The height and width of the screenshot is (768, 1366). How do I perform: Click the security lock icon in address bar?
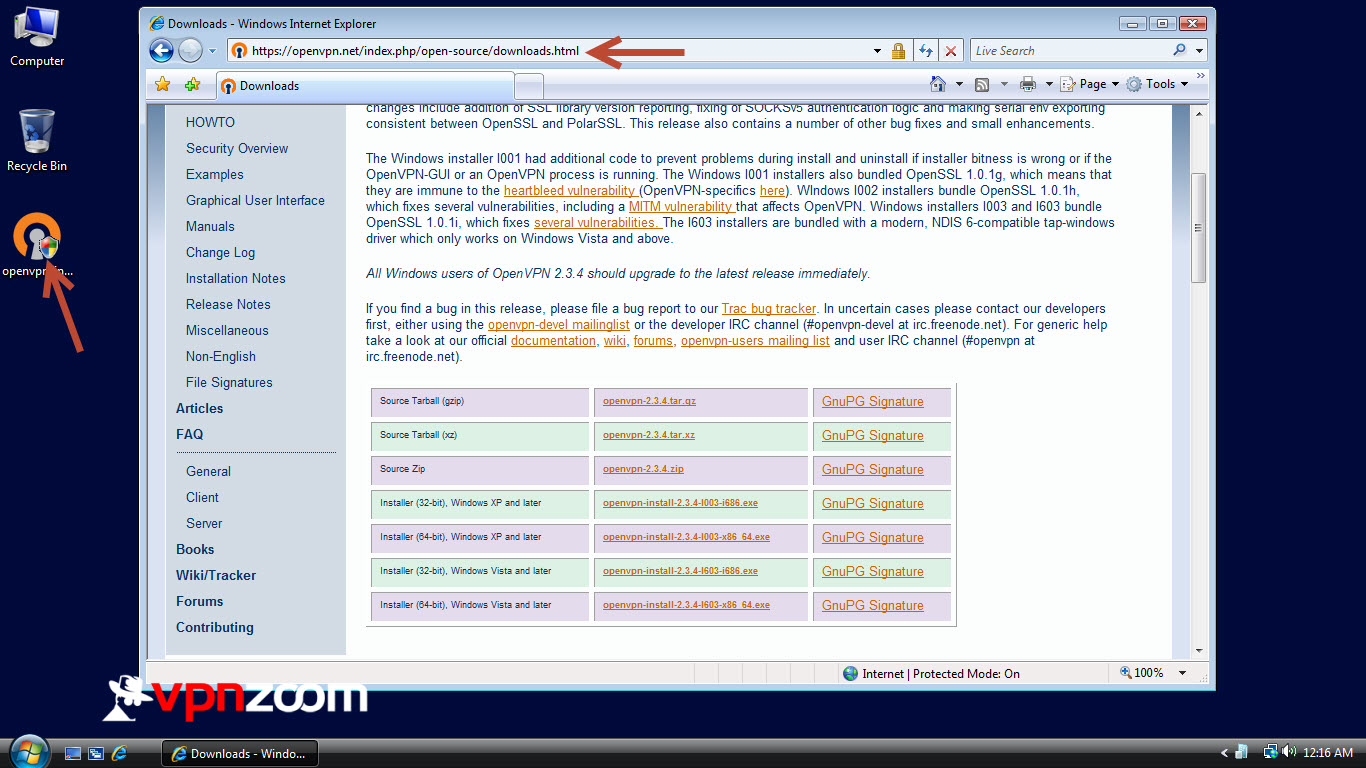click(x=898, y=51)
